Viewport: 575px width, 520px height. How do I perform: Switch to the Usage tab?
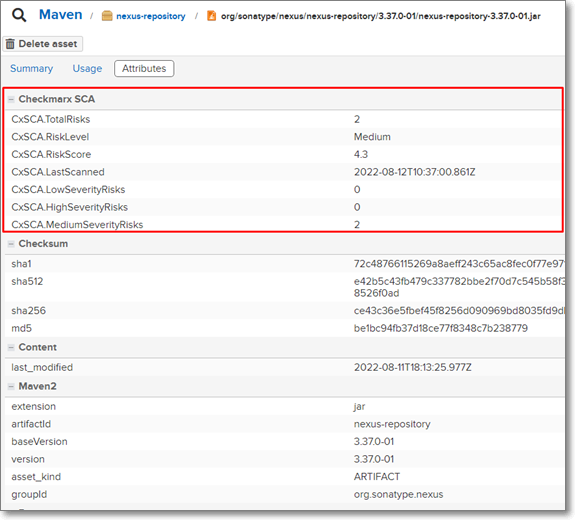tap(87, 69)
